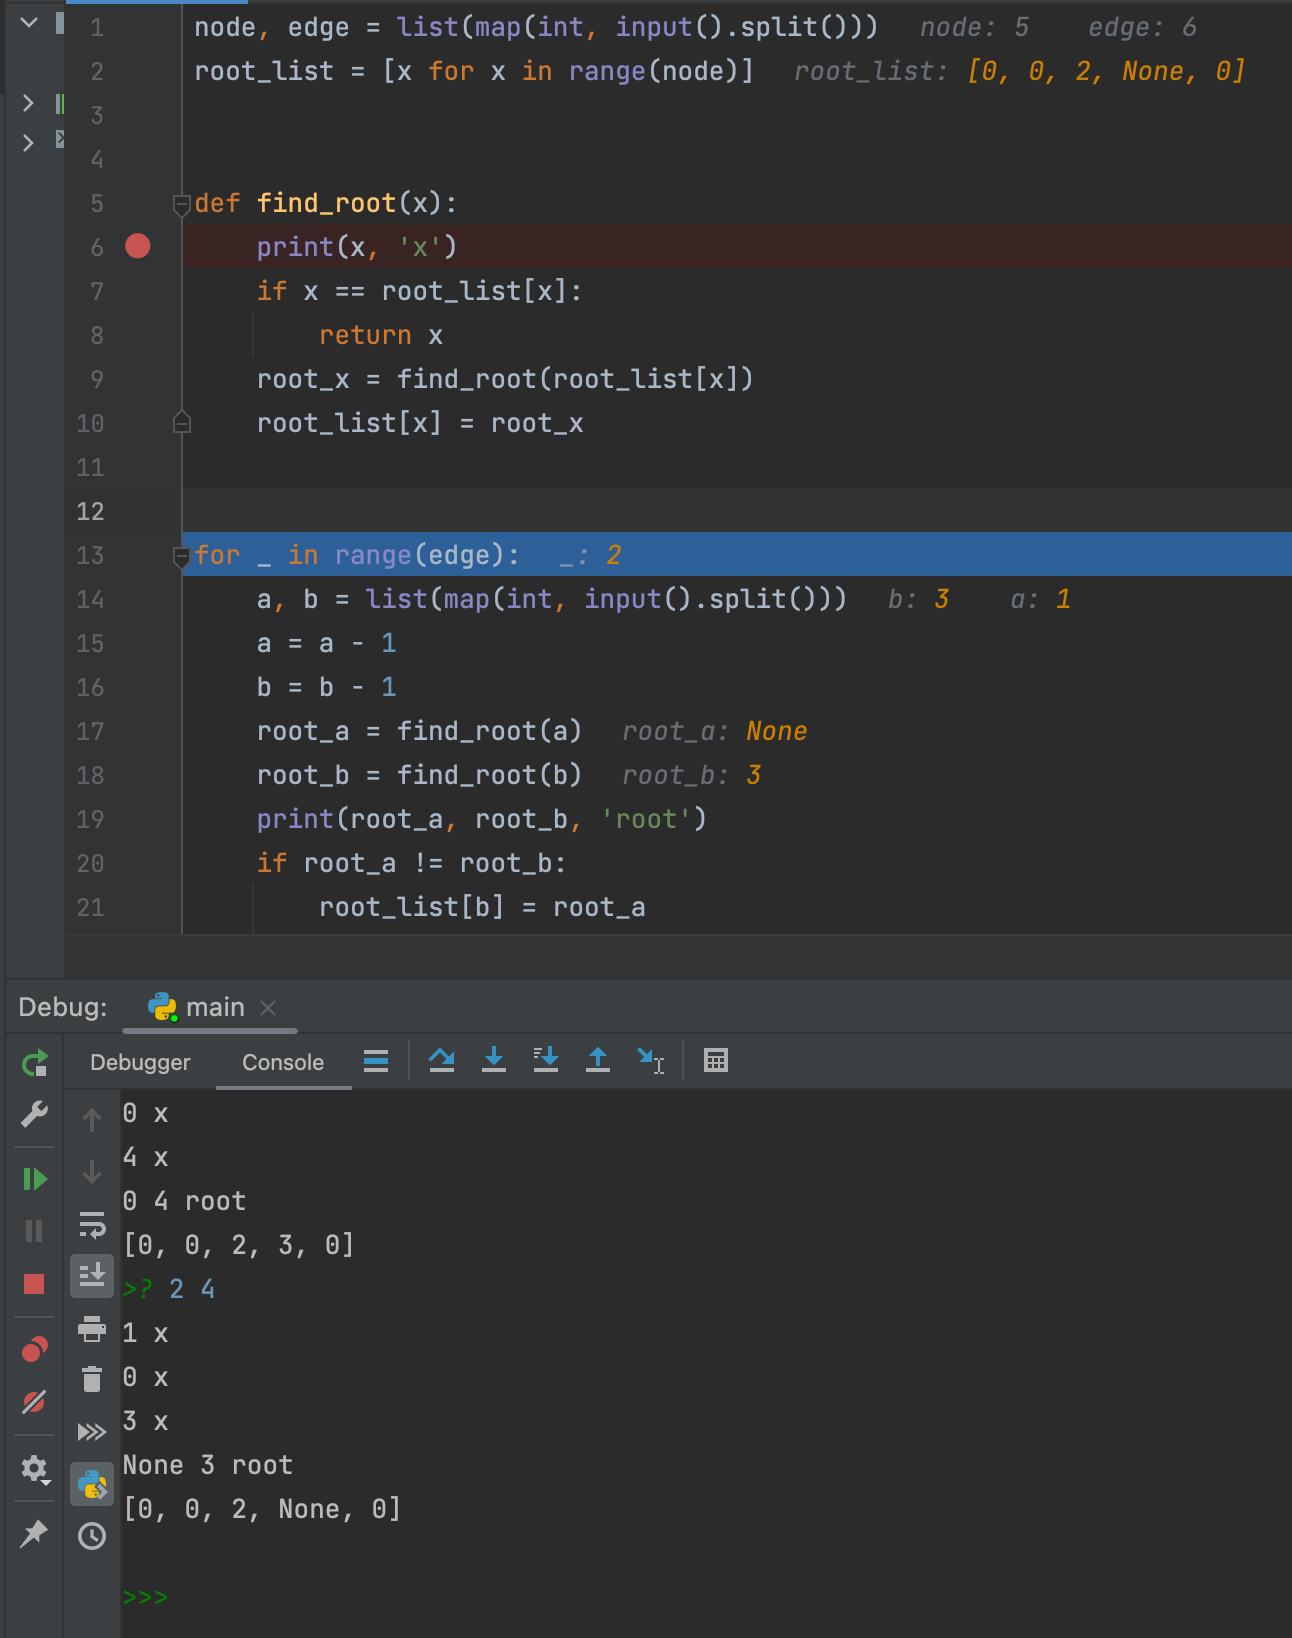Pin the debug tab

(34, 1532)
